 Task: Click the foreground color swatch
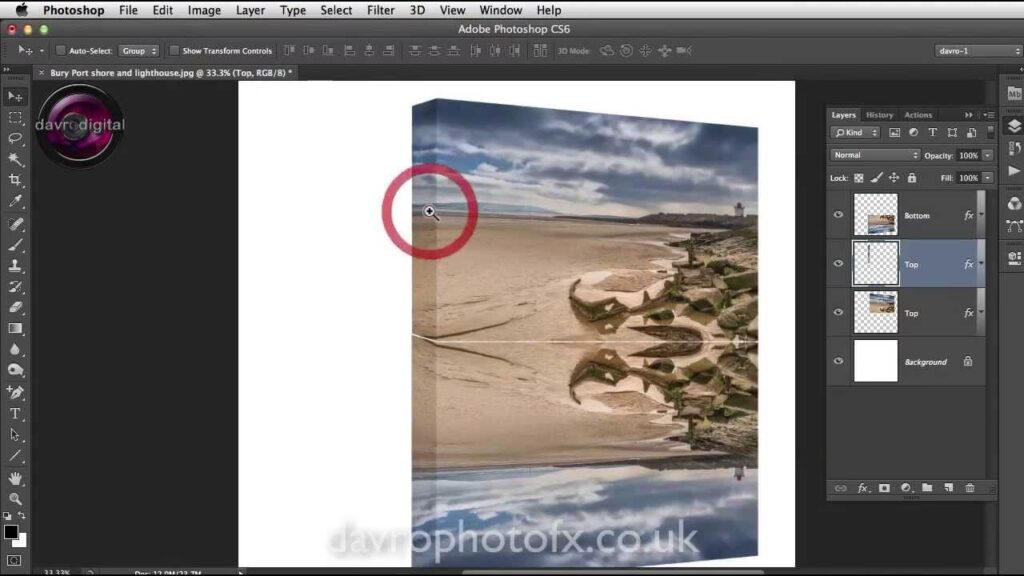click(11, 532)
